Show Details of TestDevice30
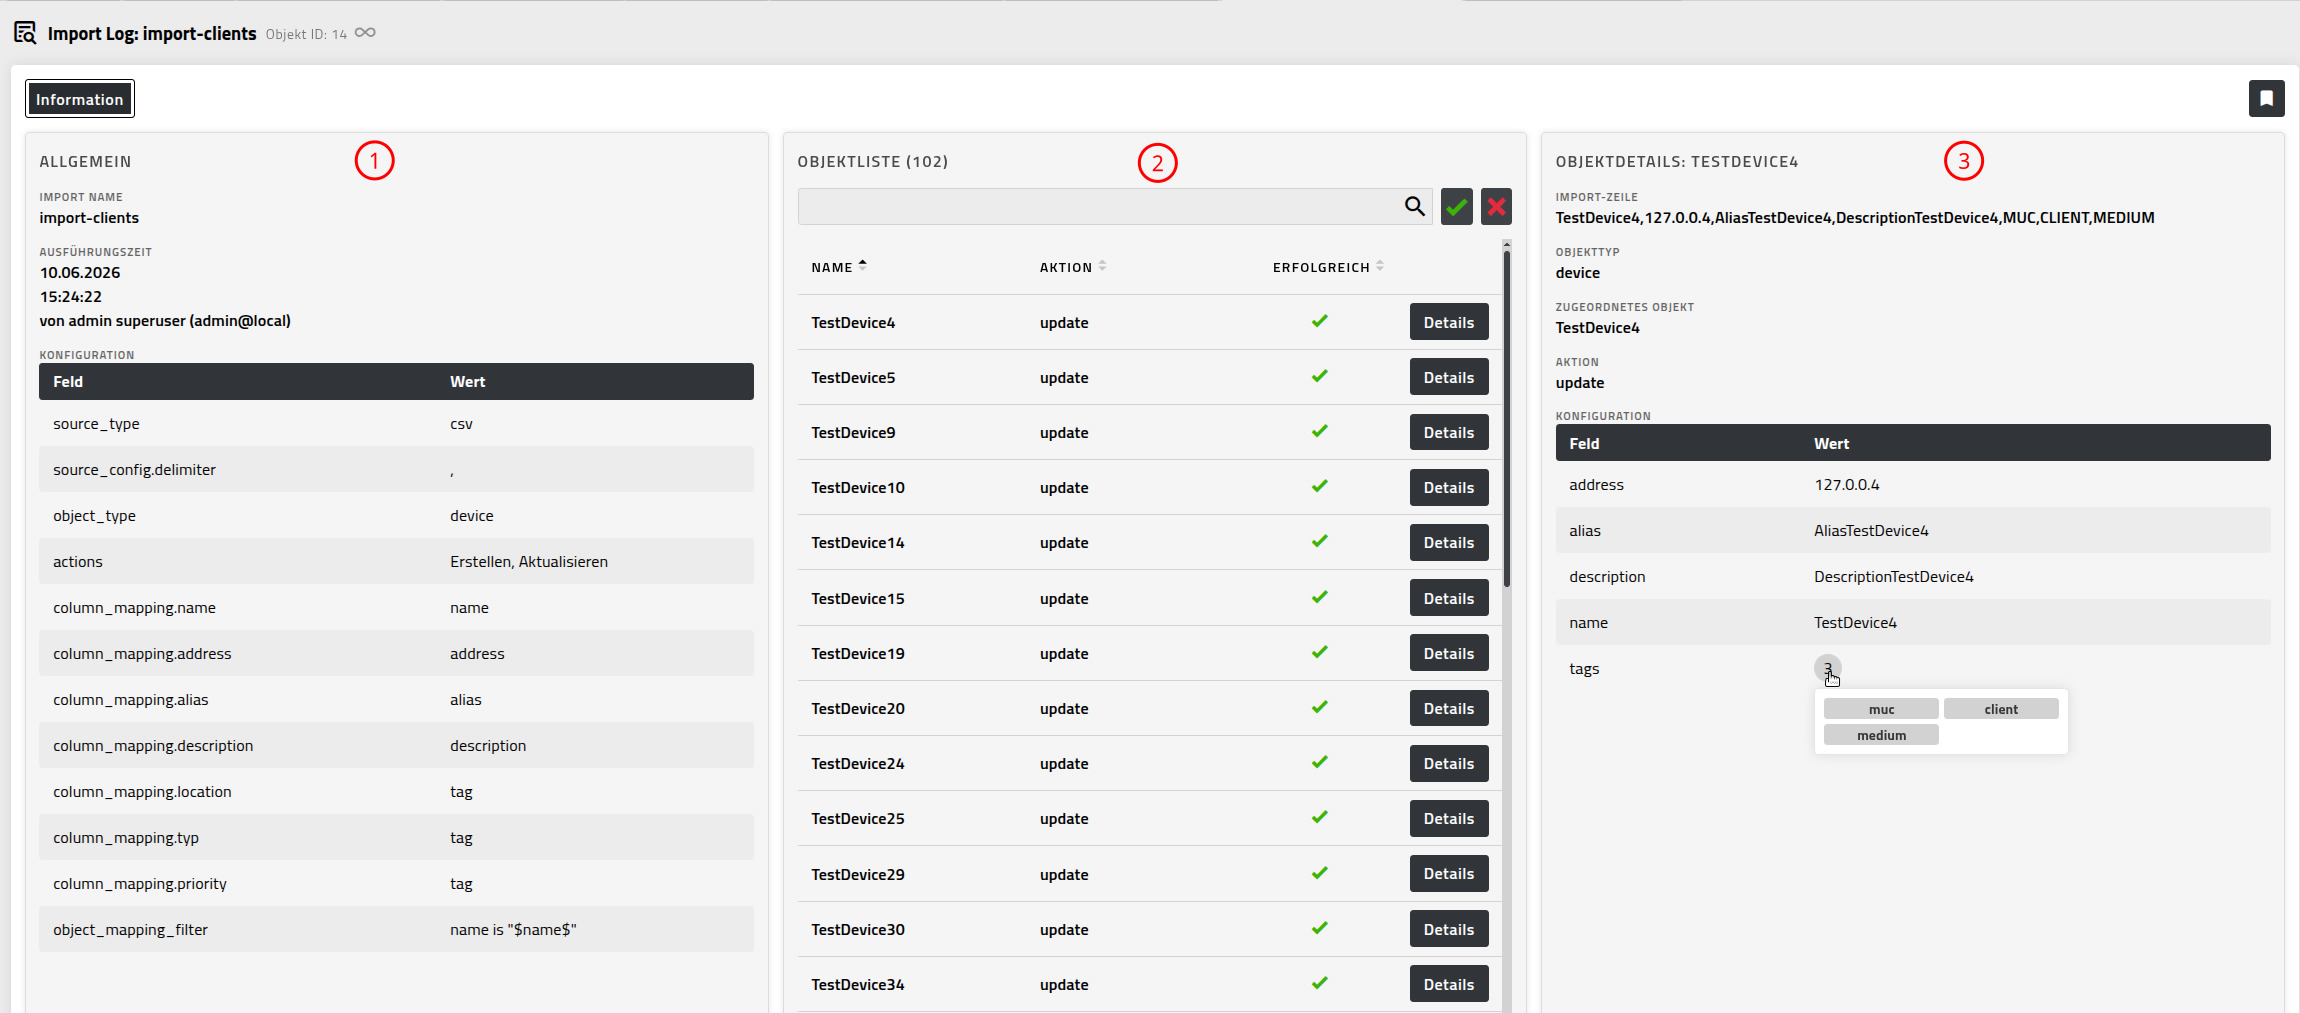The height and width of the screenshot is (1013, 2300). (1448, 929)
